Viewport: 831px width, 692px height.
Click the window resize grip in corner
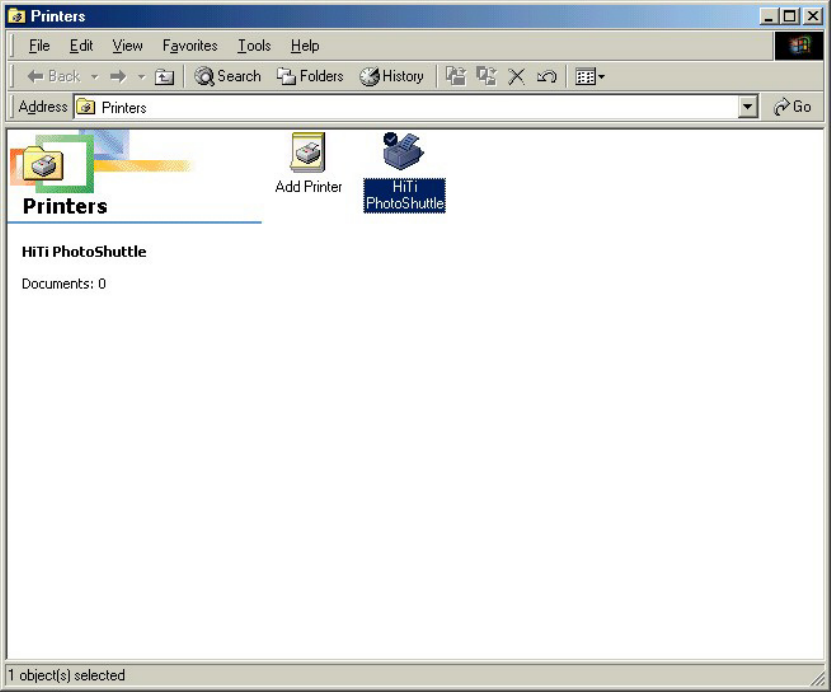(818, 678)
